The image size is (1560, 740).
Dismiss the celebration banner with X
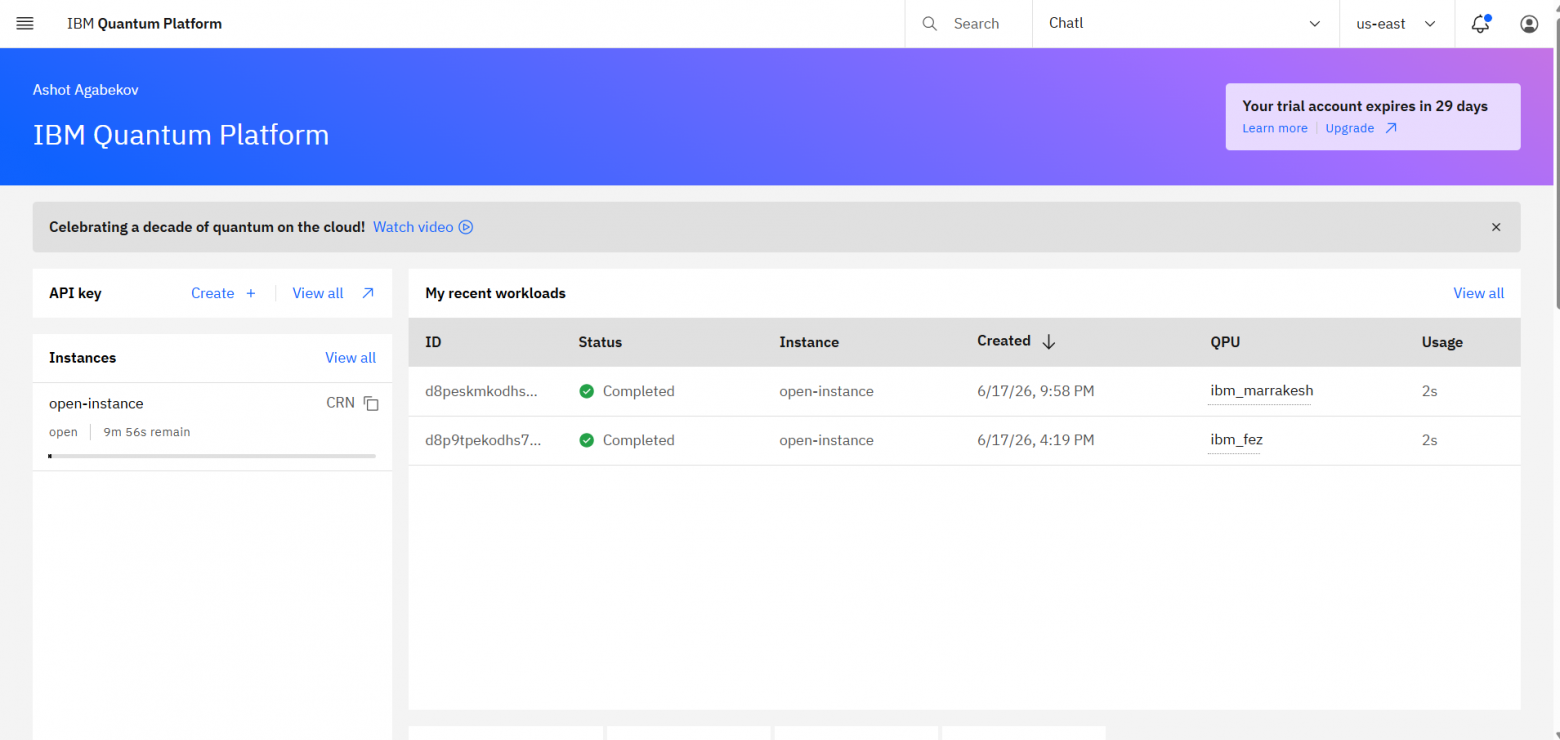pos(1496,227)
